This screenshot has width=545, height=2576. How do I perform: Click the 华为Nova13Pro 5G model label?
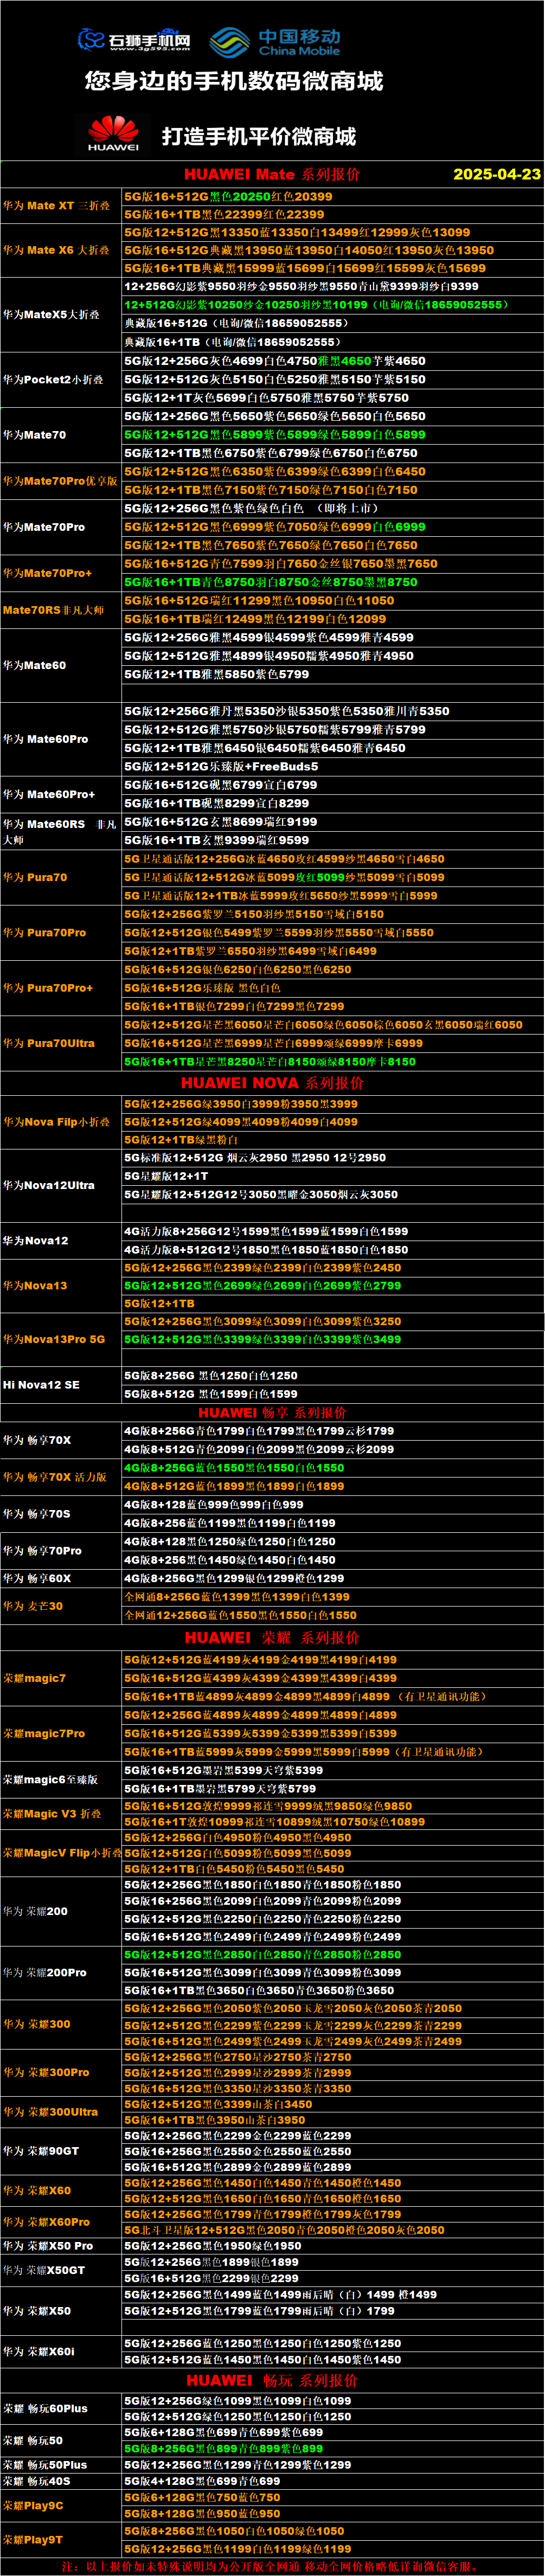[54, 1339]
